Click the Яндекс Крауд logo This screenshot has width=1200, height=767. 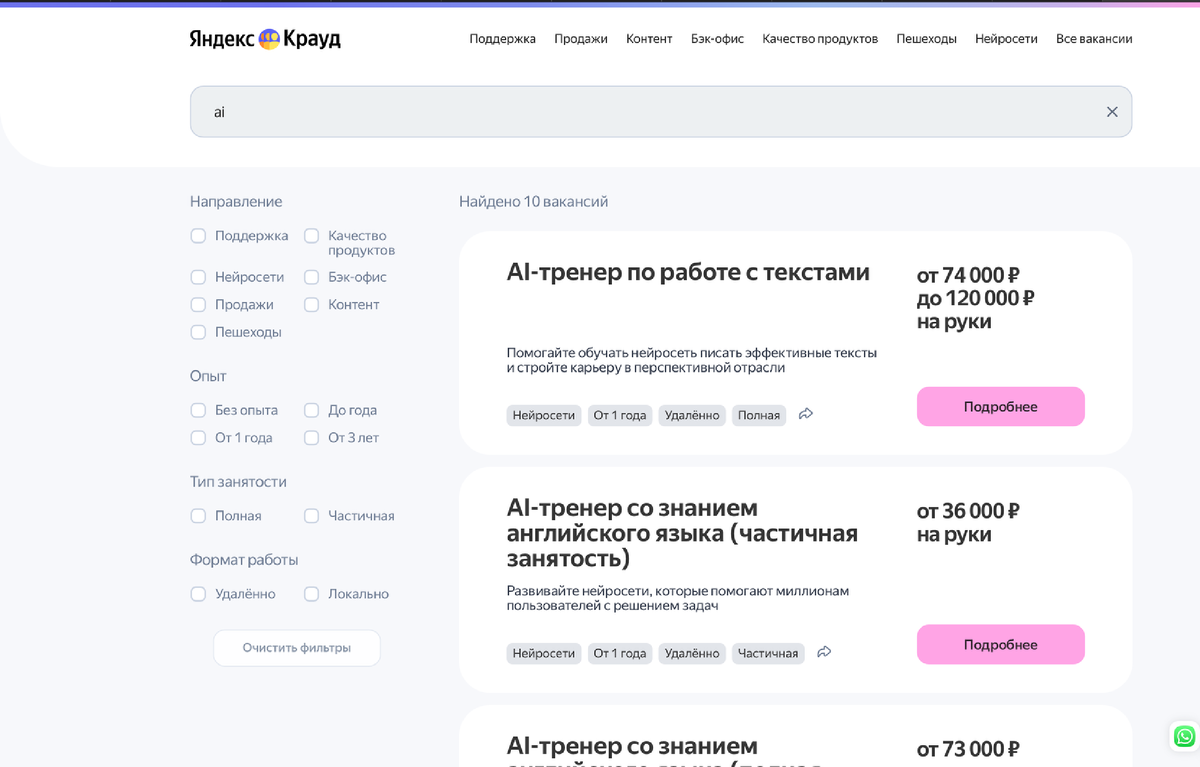tap(264, 38)
